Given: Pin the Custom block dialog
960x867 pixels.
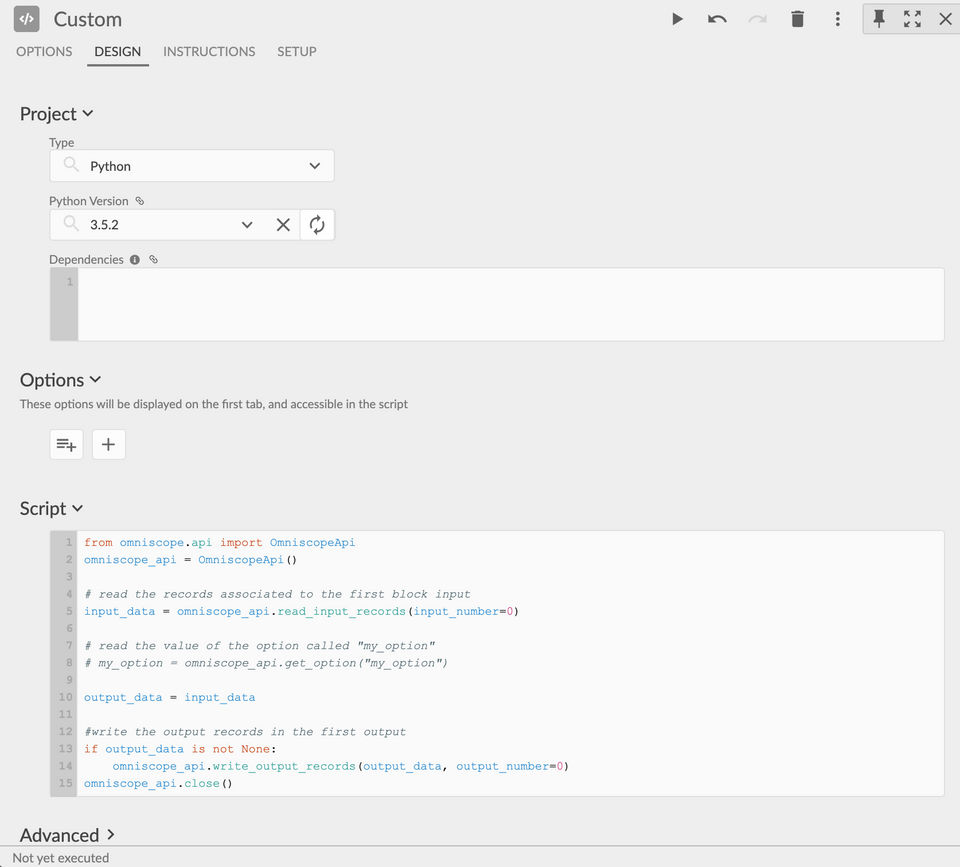Looking at the screenshot, I should point(879,19).
